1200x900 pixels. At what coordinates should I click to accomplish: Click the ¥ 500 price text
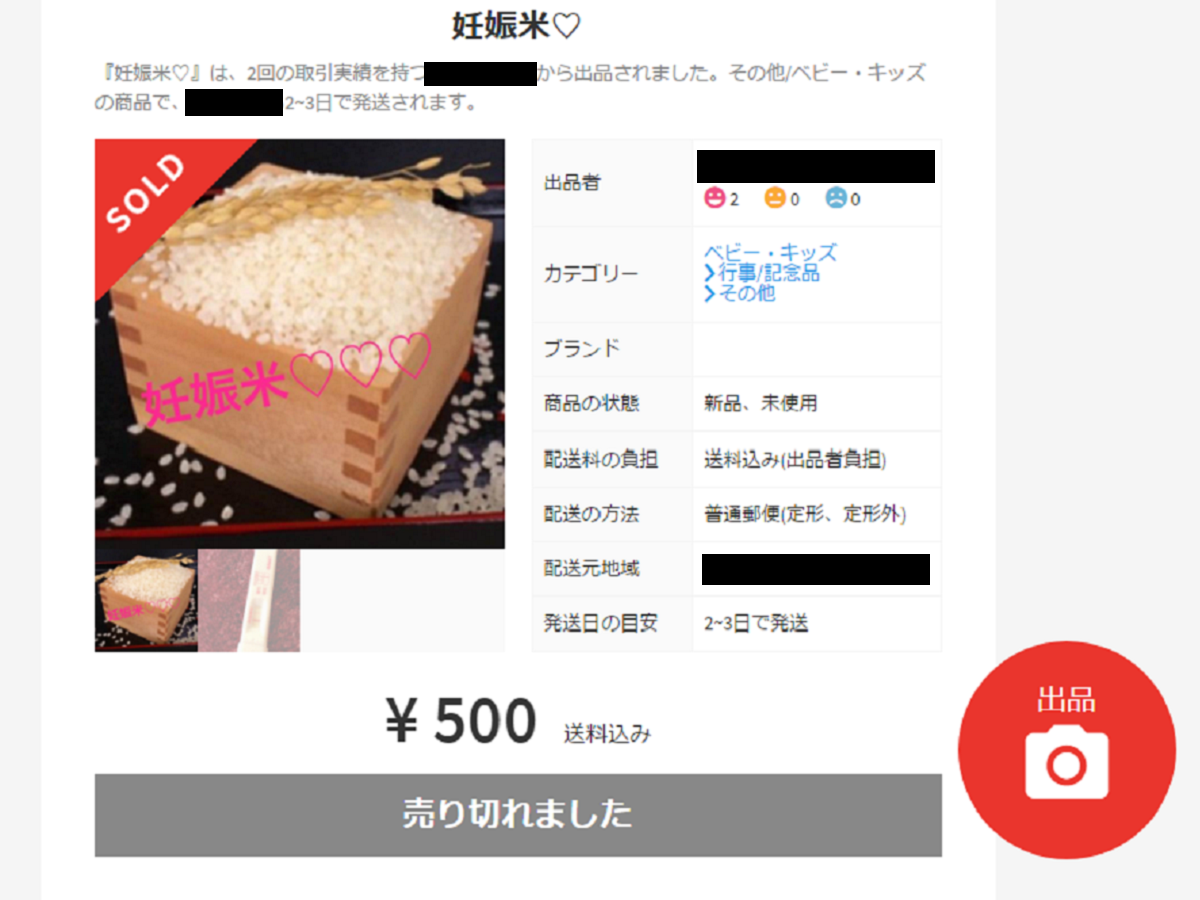coord(461,722)
